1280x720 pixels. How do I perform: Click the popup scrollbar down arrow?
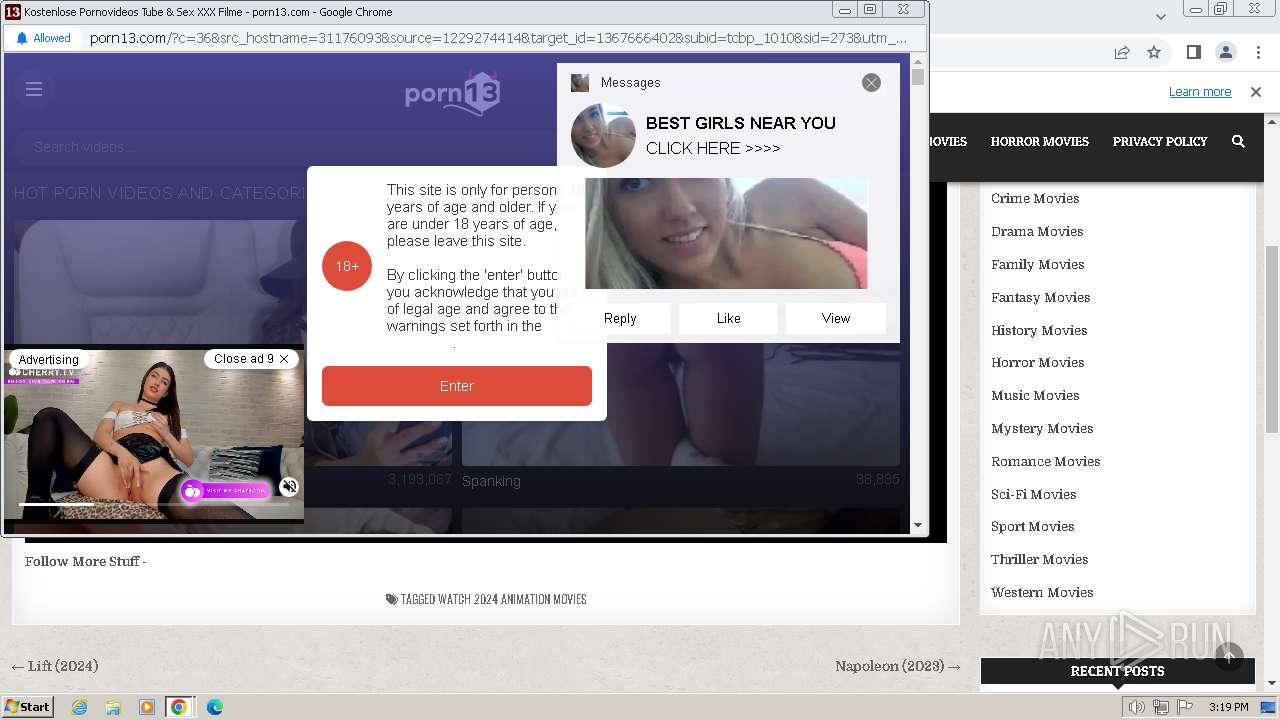[x=918, y=525]
